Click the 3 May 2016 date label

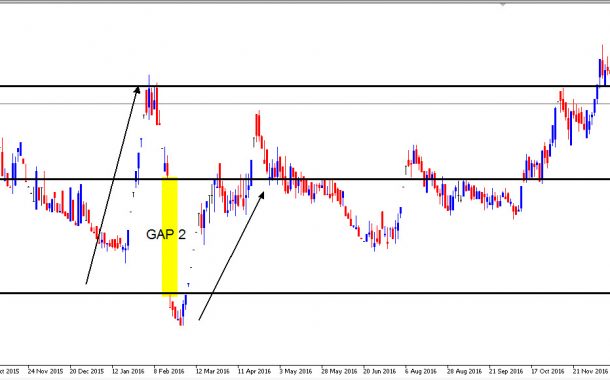point(295,371)
